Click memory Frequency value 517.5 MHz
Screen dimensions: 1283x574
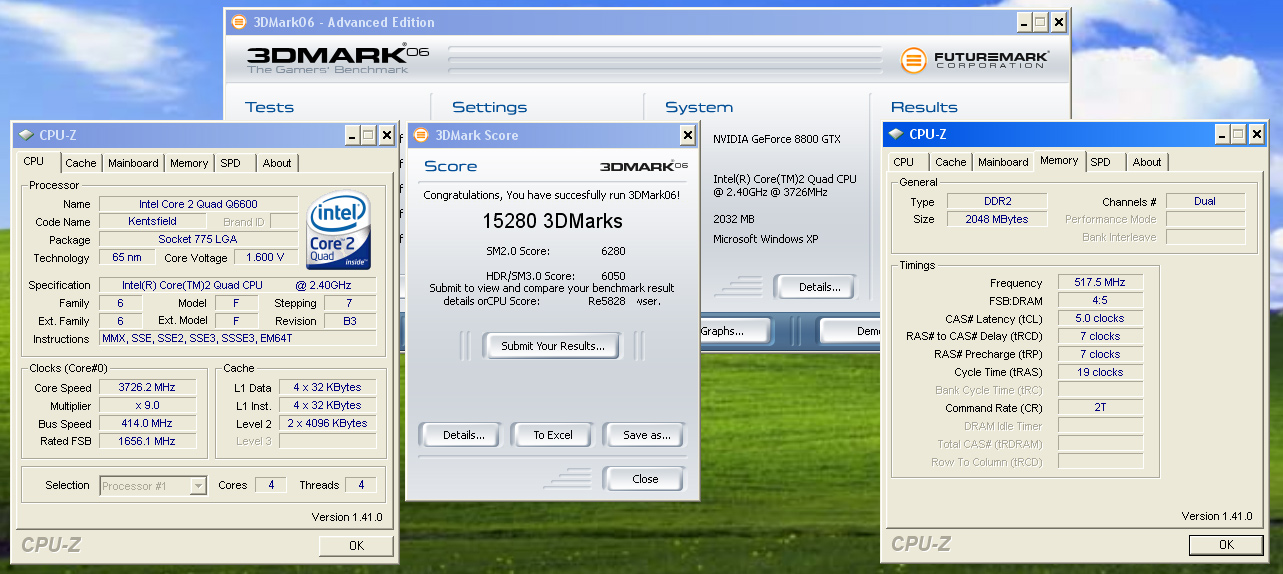point(1100,283)
